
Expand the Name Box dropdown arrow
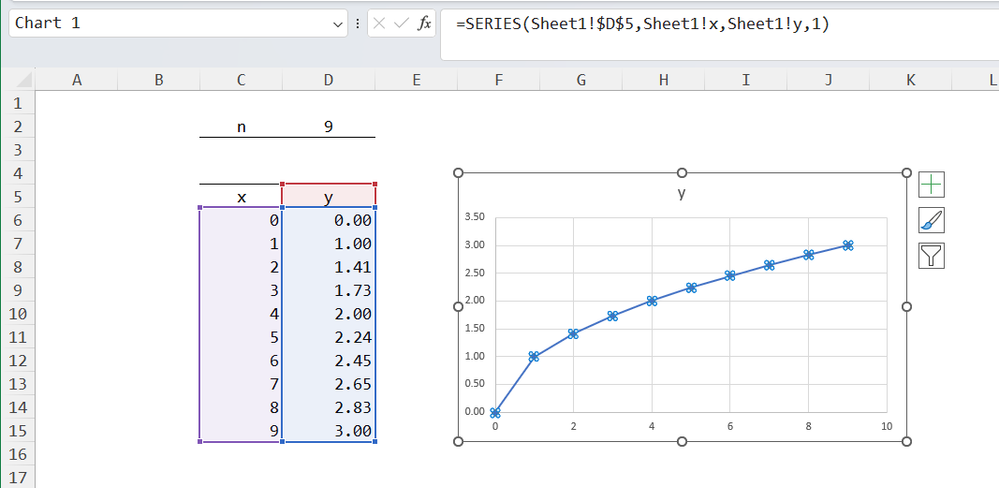click(x=338, y=24)
